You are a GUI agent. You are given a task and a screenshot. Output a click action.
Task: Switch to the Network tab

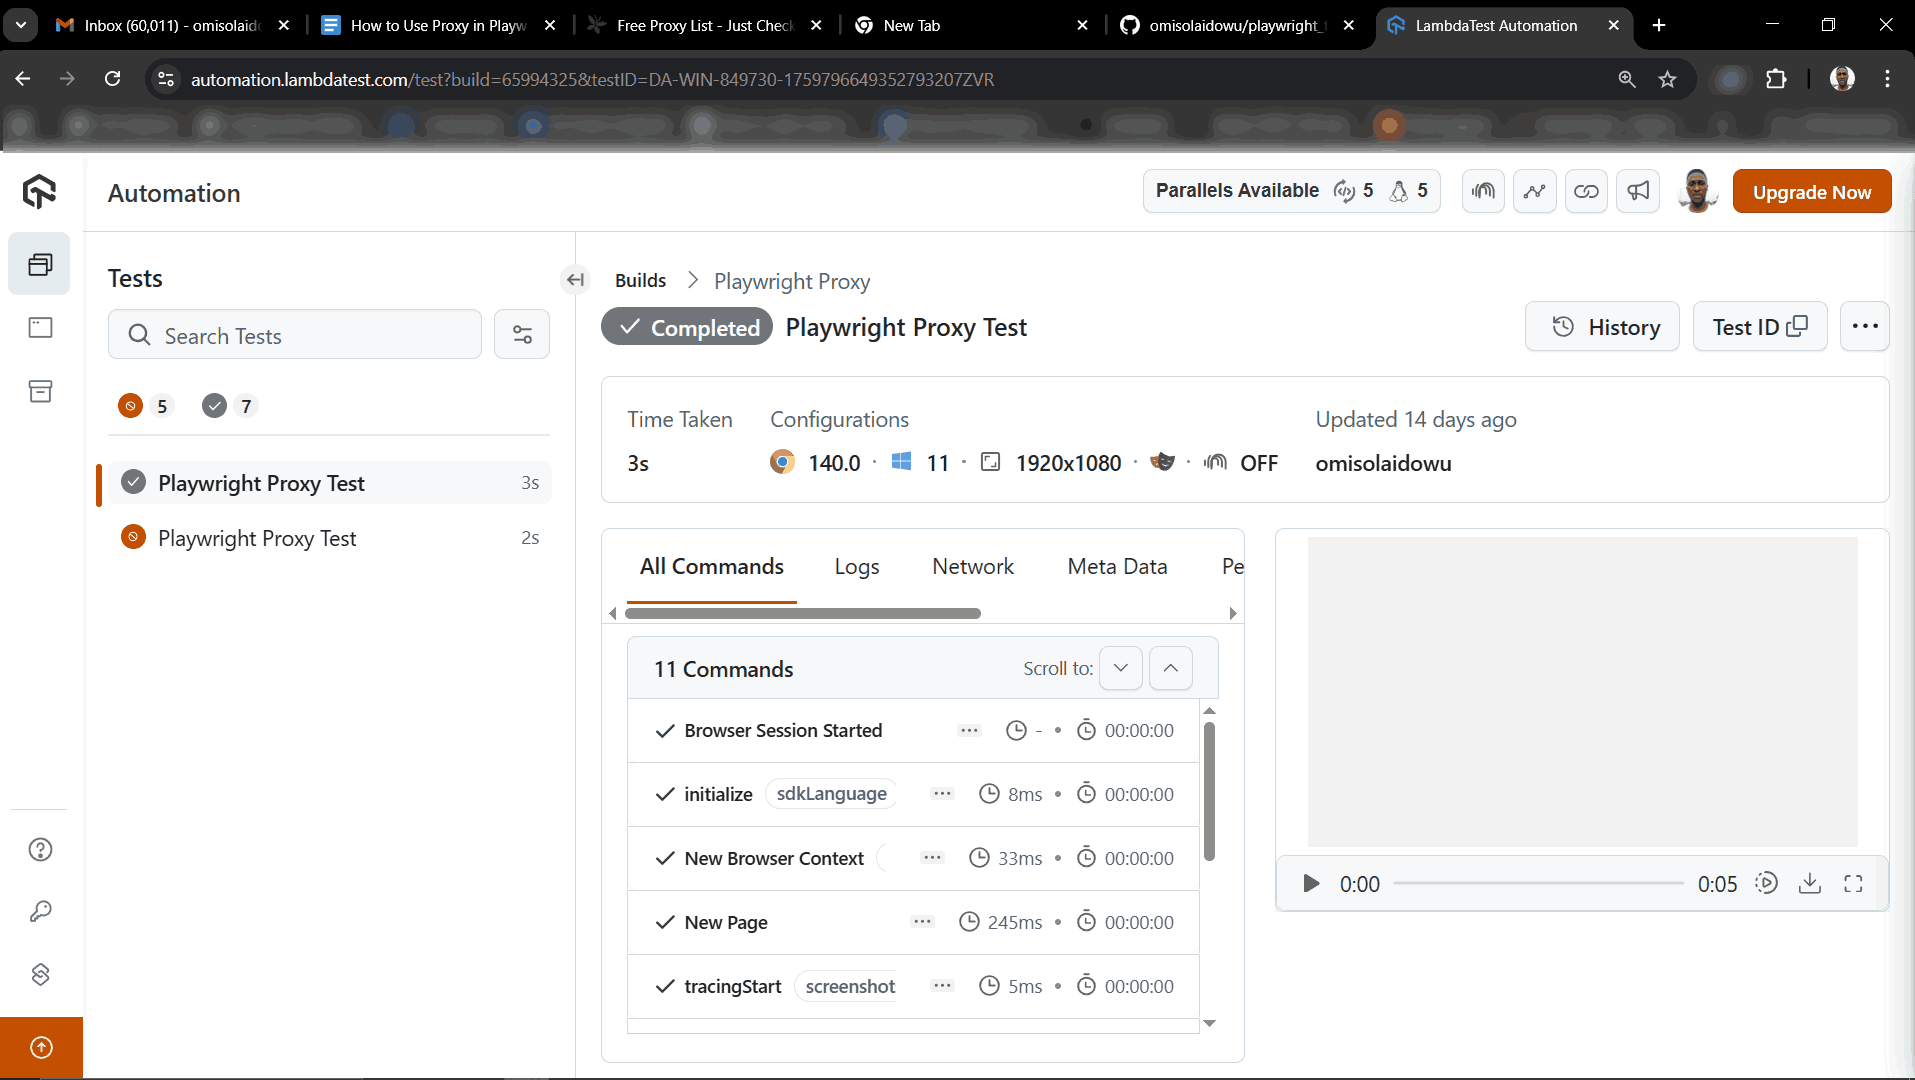[972, 567]
